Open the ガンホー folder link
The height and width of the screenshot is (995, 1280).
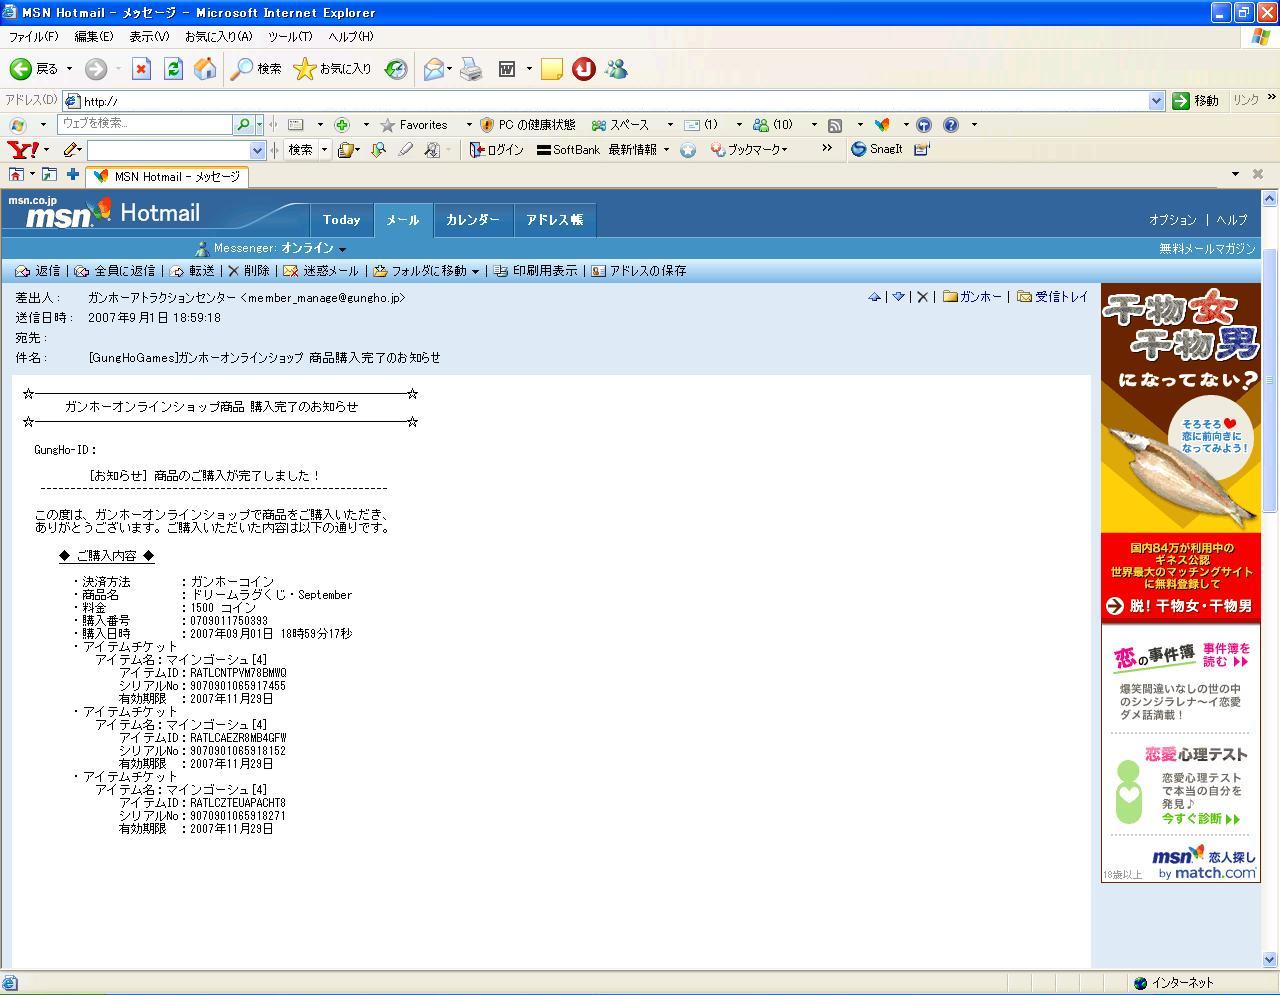tap(972, 297)
